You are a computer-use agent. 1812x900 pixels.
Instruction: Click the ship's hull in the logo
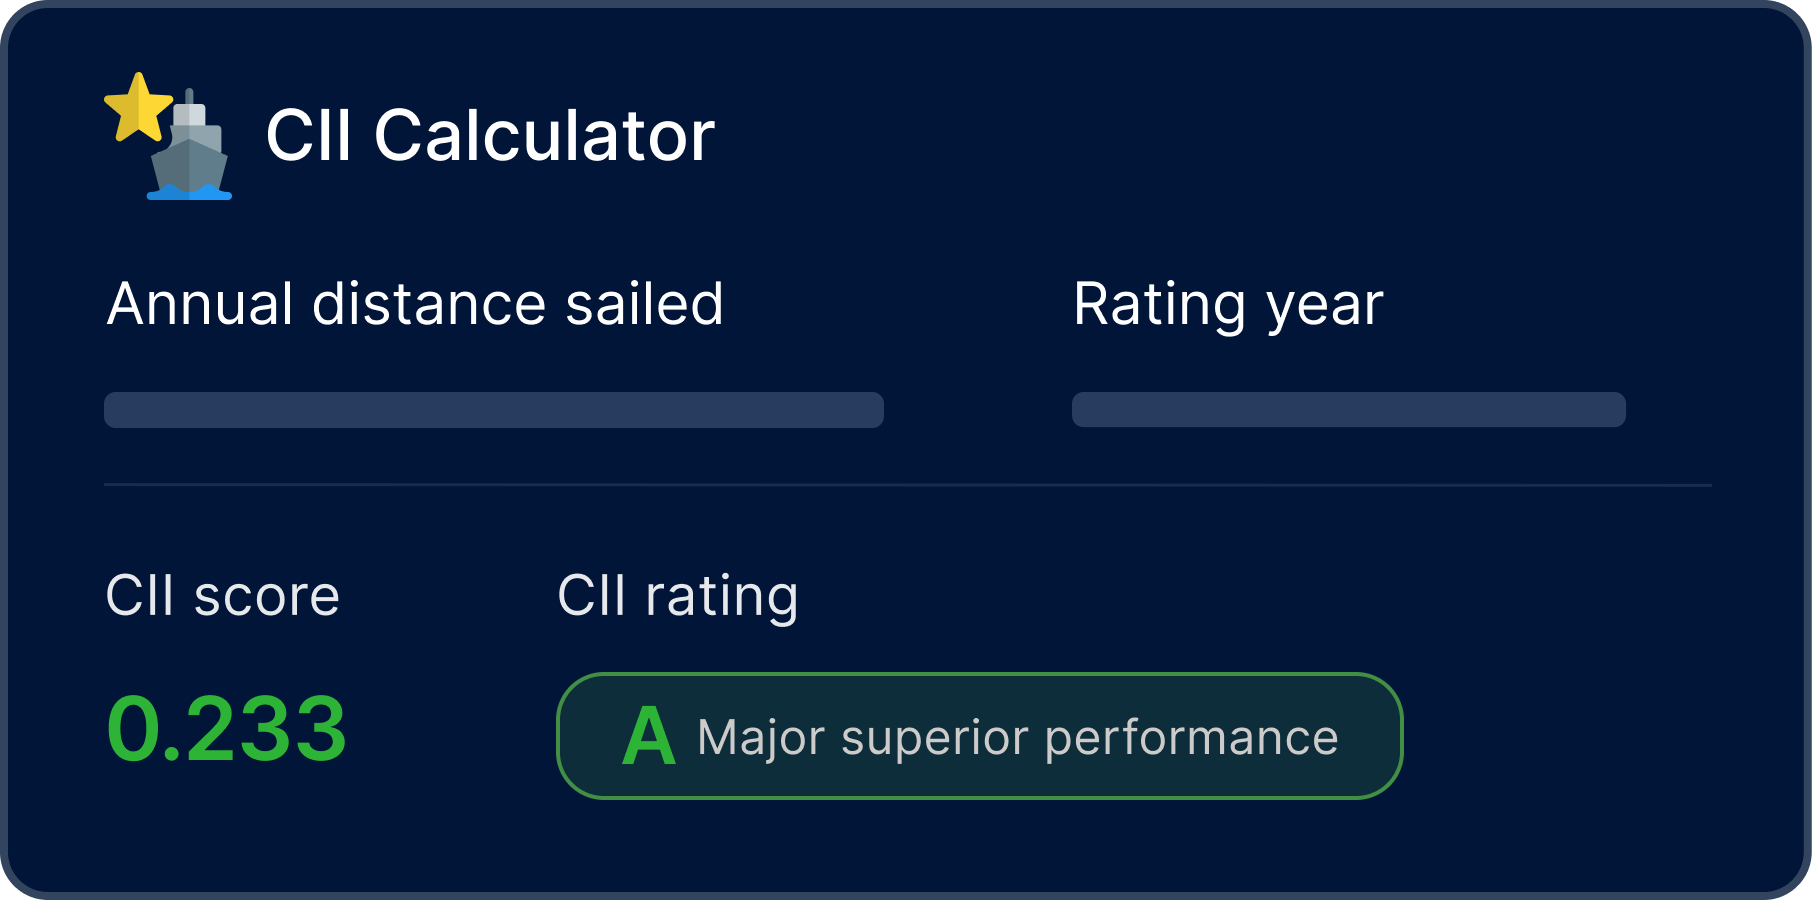click(x=189, y=164)
